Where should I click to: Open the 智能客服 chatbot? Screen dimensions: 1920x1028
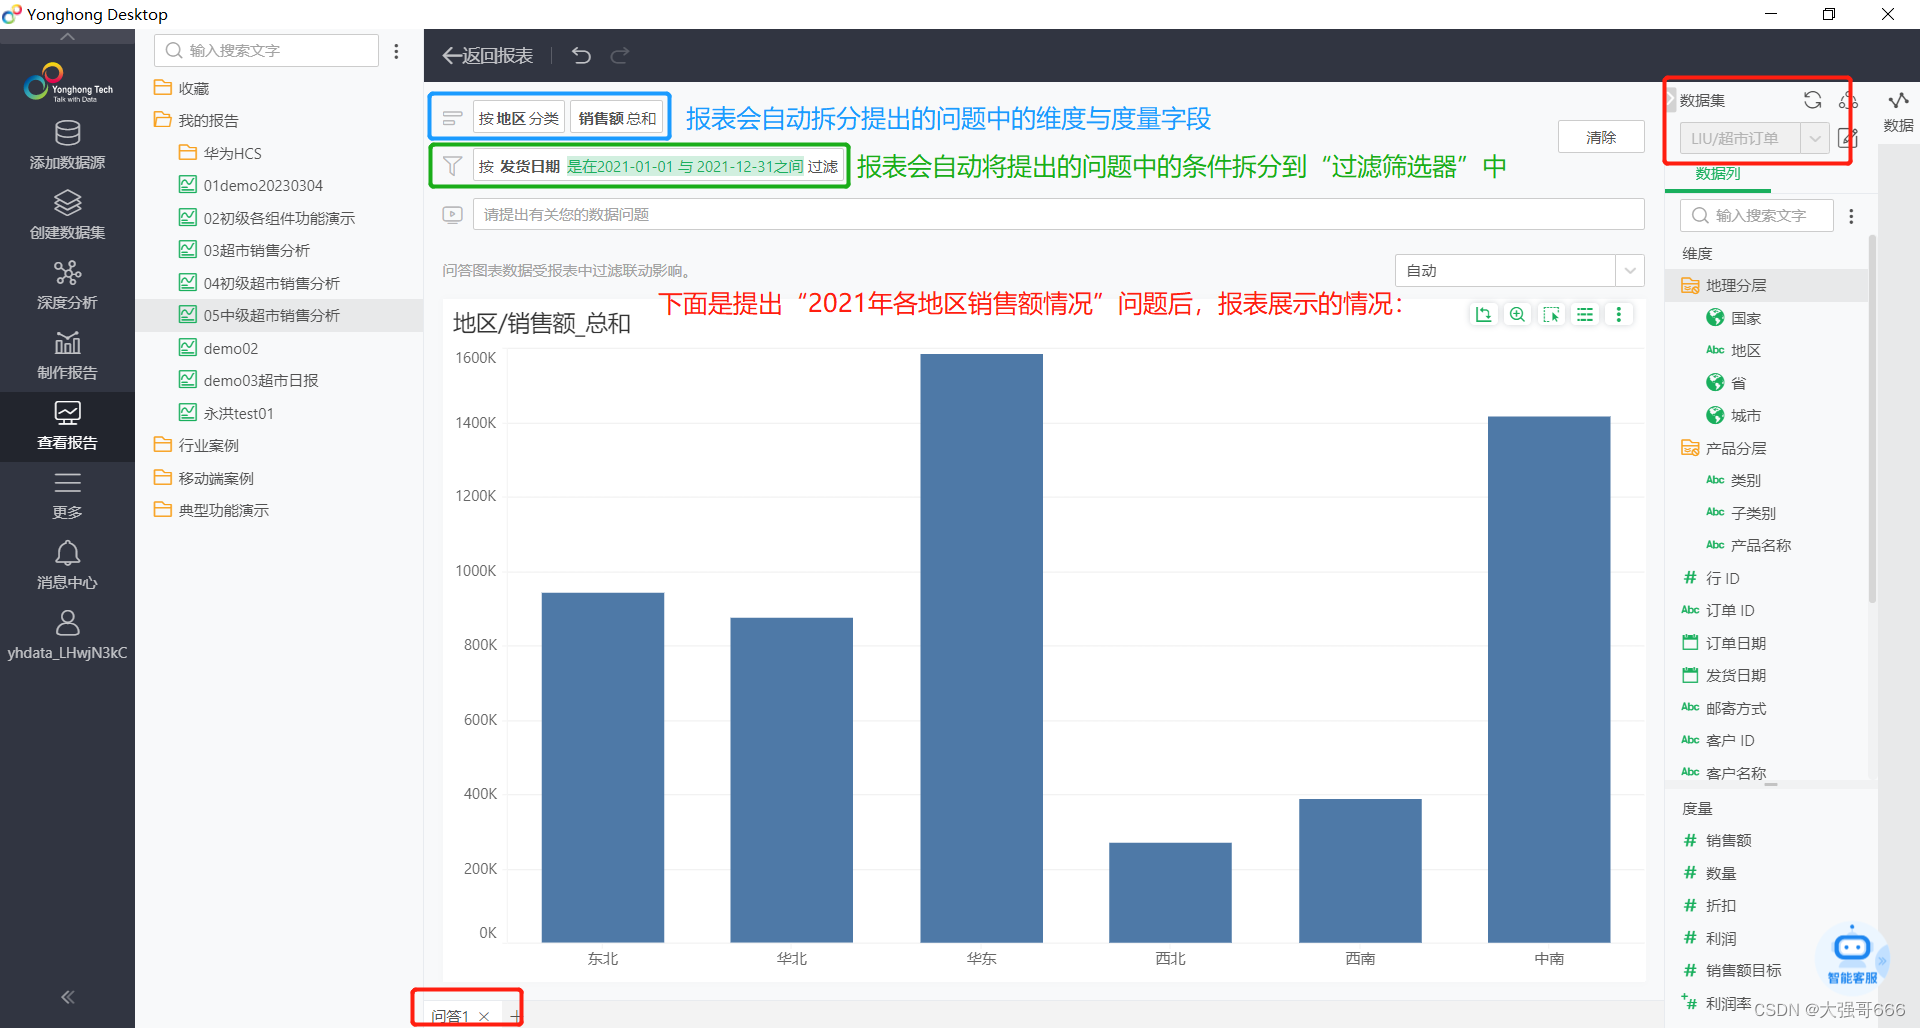[1852, 955]
